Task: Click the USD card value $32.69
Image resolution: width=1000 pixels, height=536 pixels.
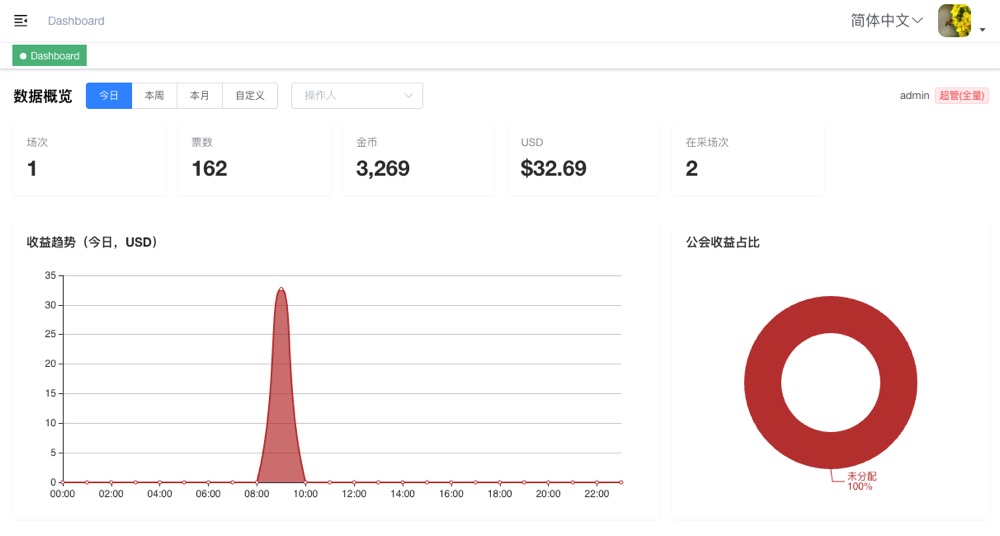Action: pos(554,168)
